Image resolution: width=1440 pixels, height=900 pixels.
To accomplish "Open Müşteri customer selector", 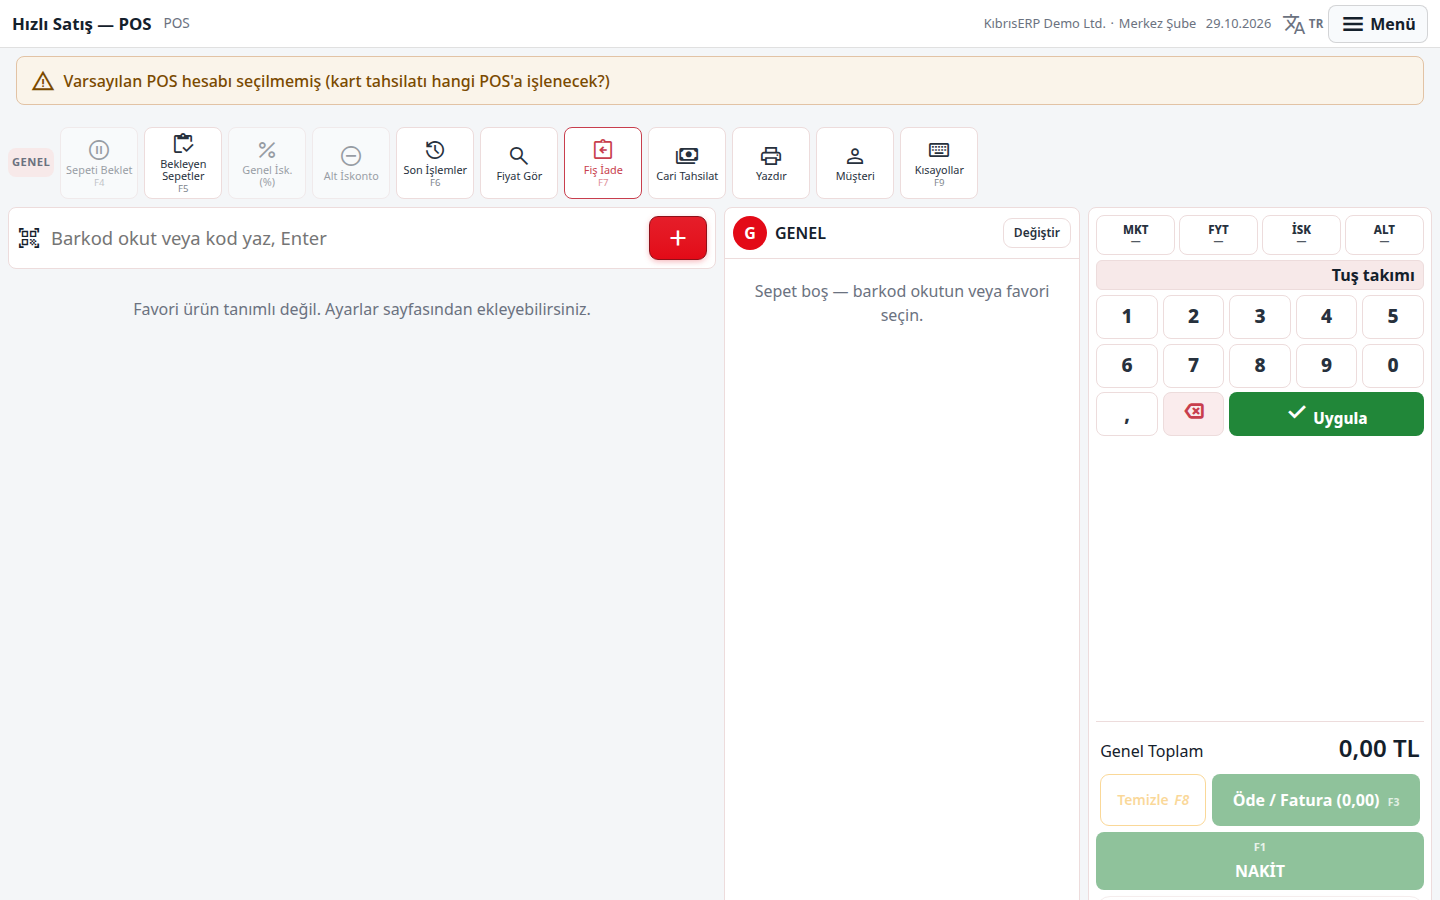I will (855, 163).
